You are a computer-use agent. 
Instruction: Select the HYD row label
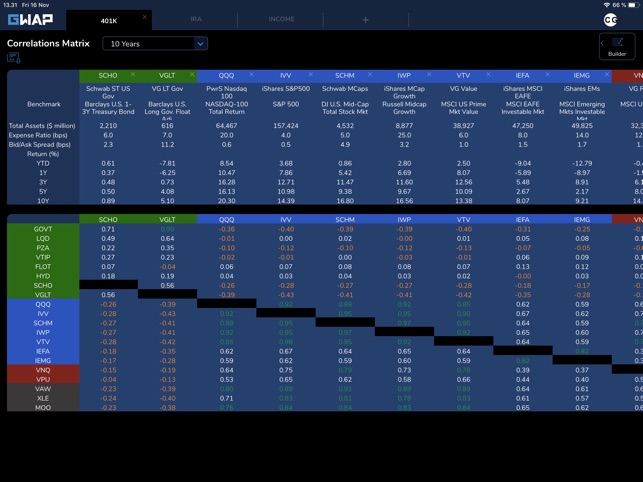[43, 276]
